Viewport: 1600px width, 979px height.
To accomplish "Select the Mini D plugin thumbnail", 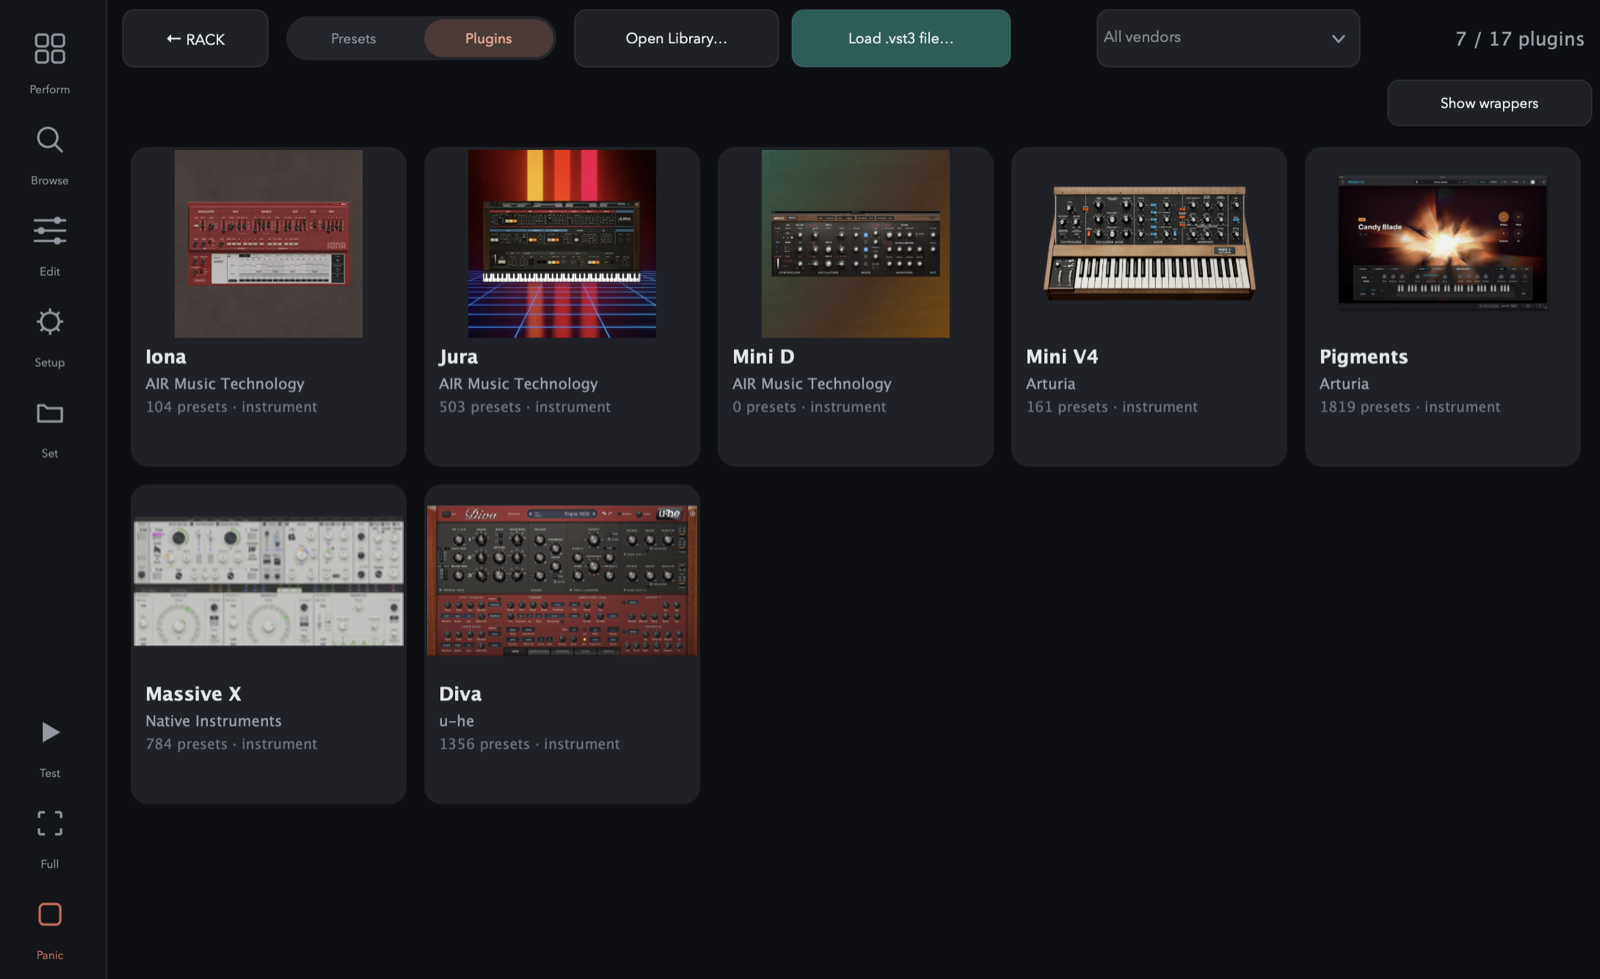I will [x=856, y=244].
